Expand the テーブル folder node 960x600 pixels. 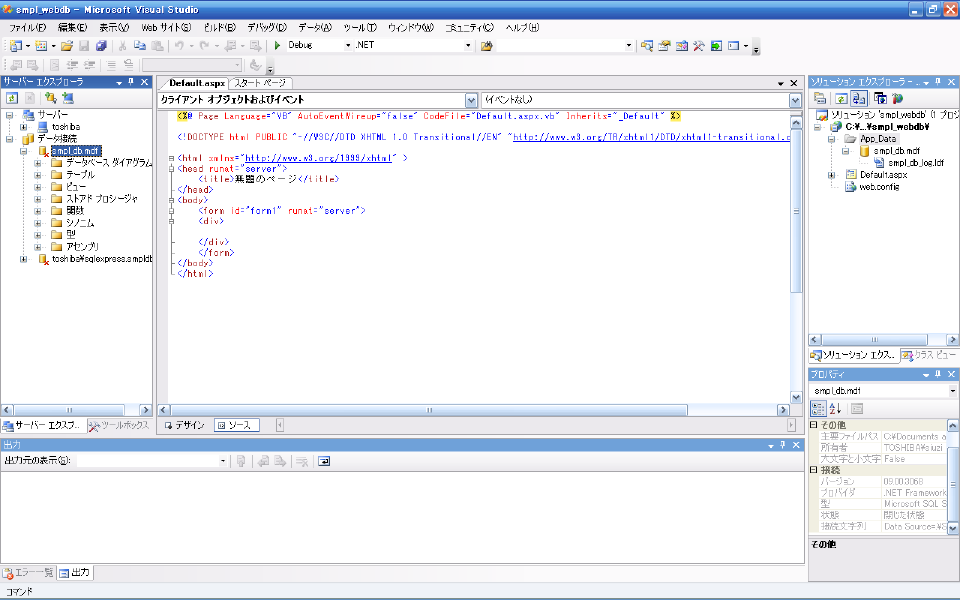click(x=38, y=174)
